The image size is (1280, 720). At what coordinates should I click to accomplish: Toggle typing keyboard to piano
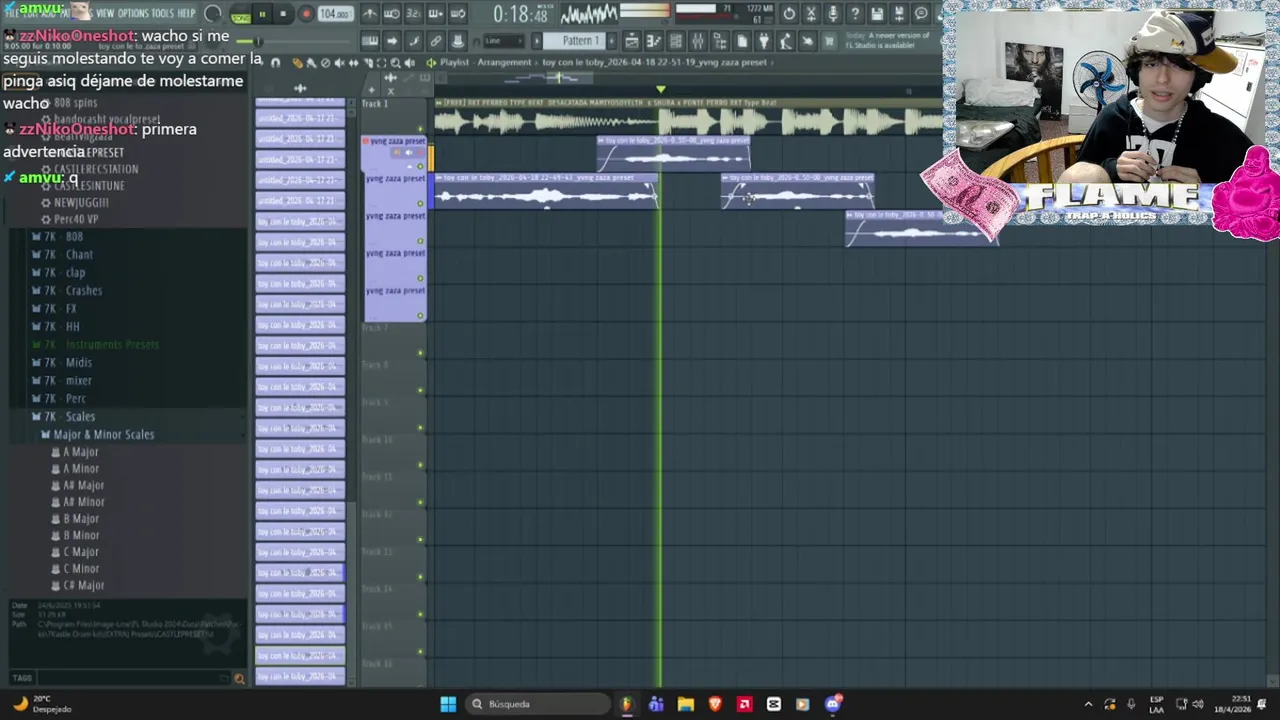[369, 41]
